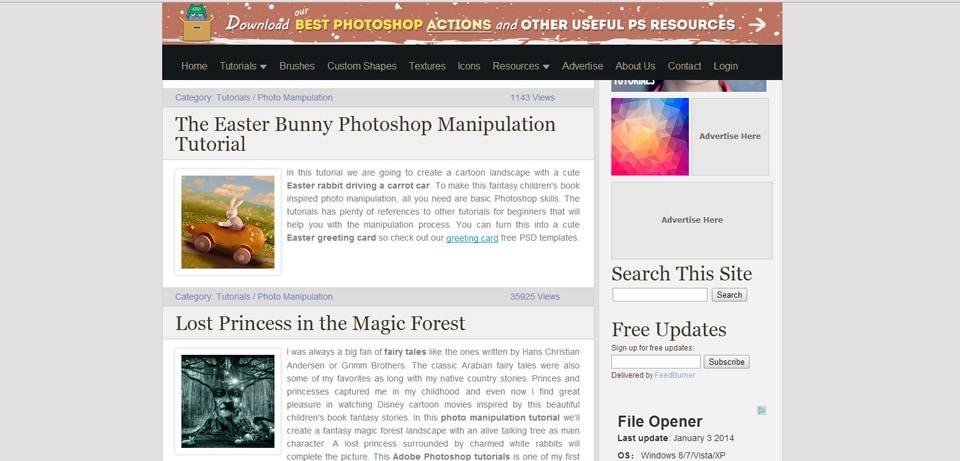The height and width of the screenshot is (461, 960).
Task: Open the File Opener ad title
Action: point(660,421)
